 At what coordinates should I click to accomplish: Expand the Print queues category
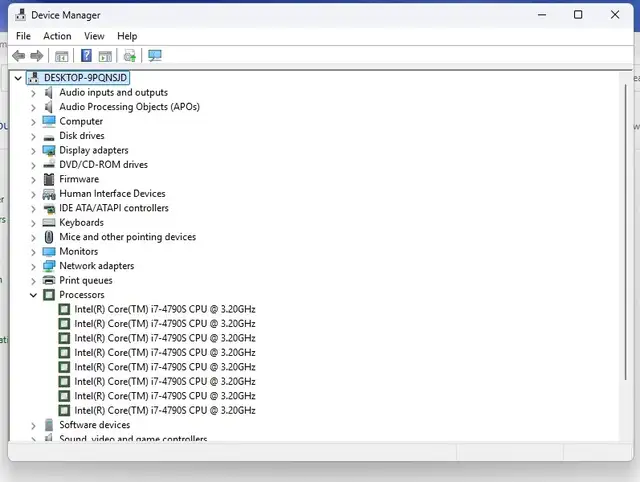[x=33, y=281]
